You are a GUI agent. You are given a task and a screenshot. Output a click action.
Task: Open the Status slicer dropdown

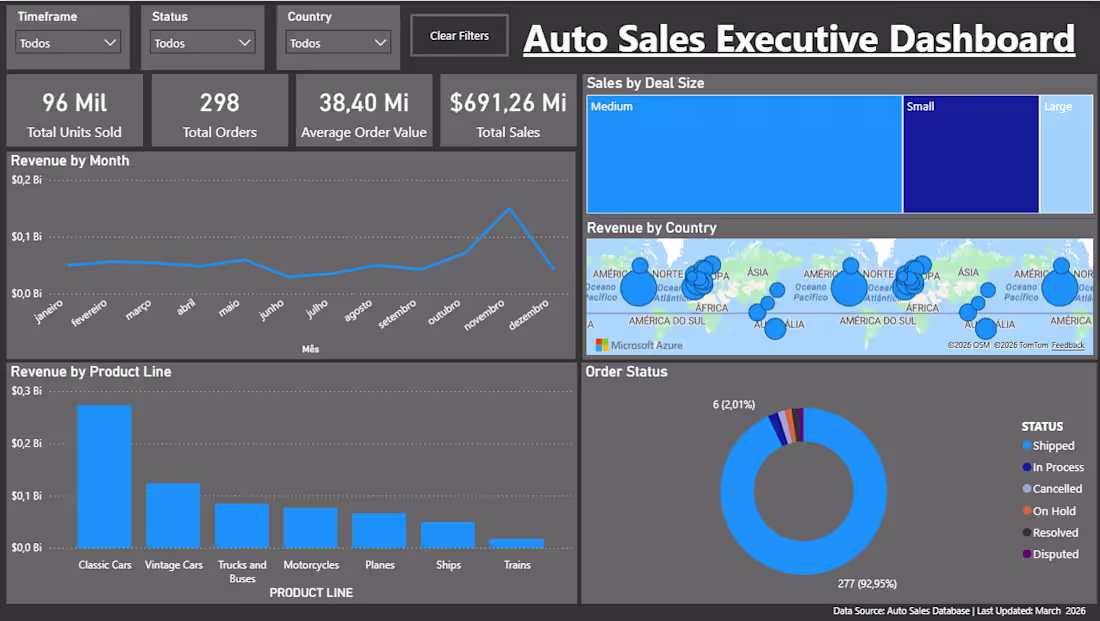pyautogui.click(x=202, y=42)
